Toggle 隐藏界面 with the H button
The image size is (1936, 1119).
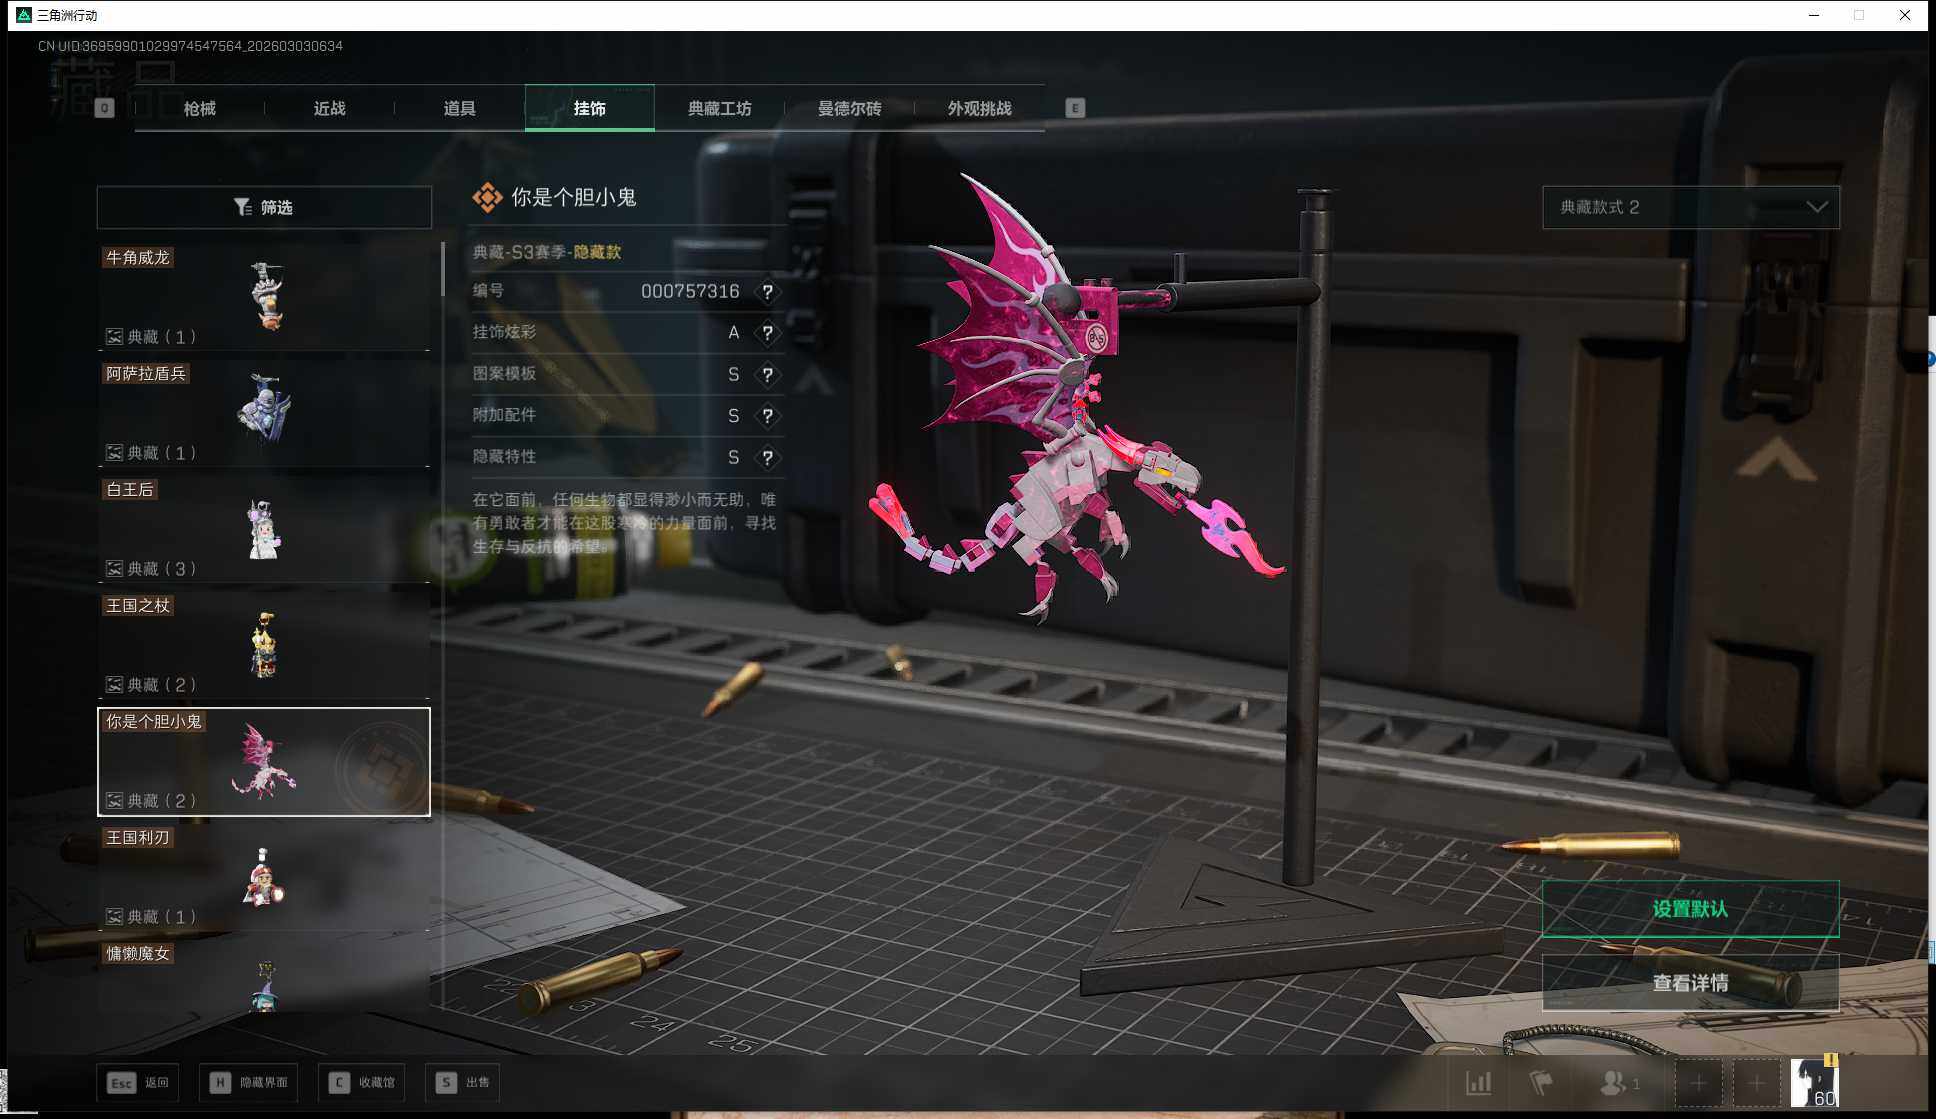[248, 1082]
